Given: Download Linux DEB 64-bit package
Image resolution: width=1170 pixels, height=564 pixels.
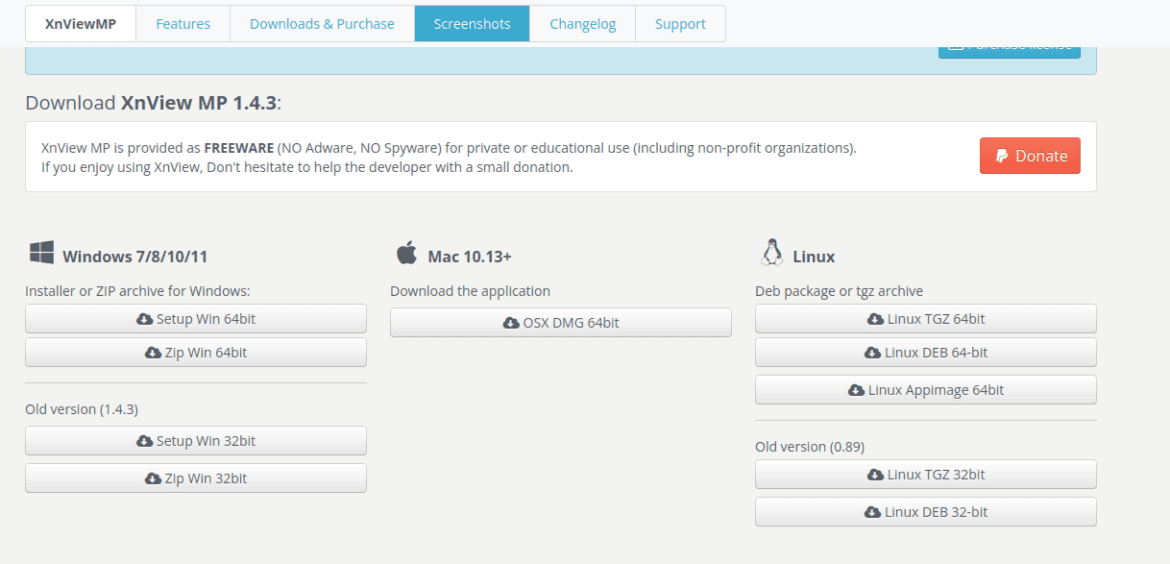Looking at the screenshot, I should pyautogui.click(x=926, y=352).
